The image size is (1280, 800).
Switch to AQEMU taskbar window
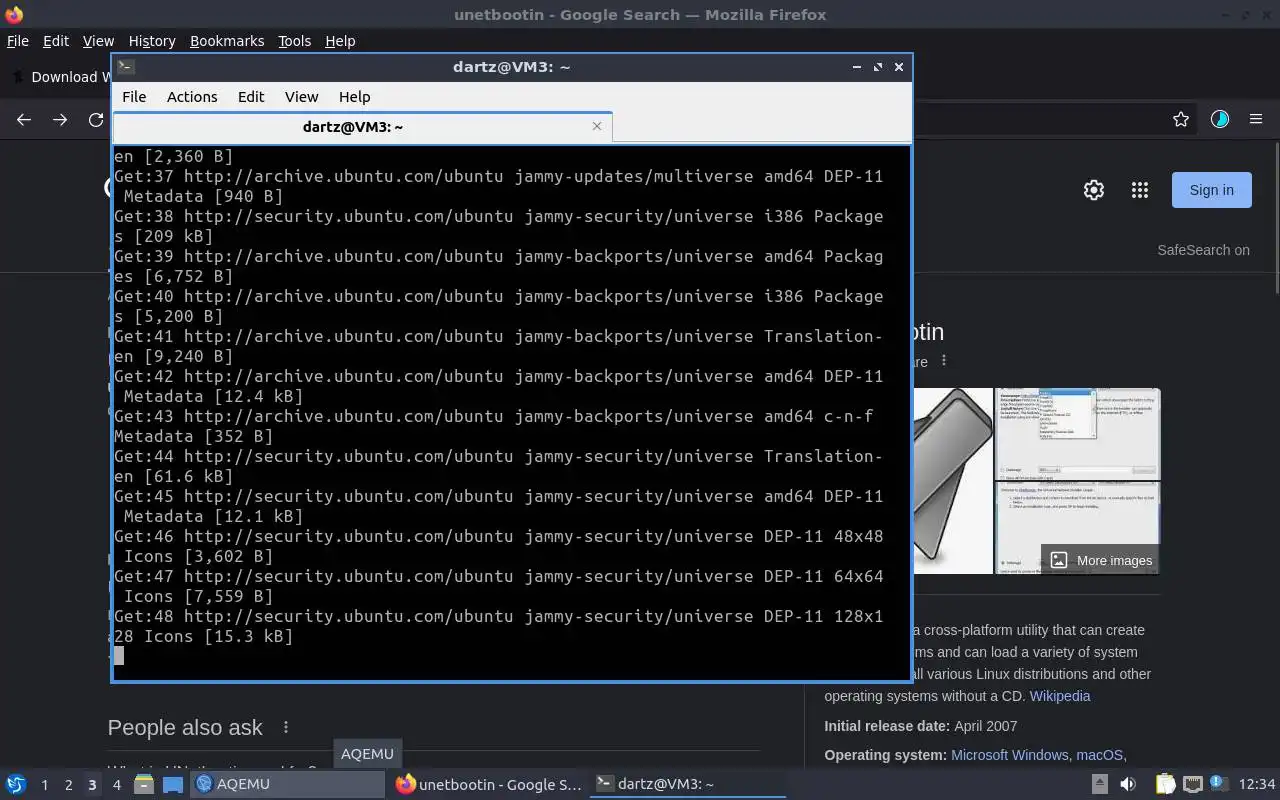point(287,784)
